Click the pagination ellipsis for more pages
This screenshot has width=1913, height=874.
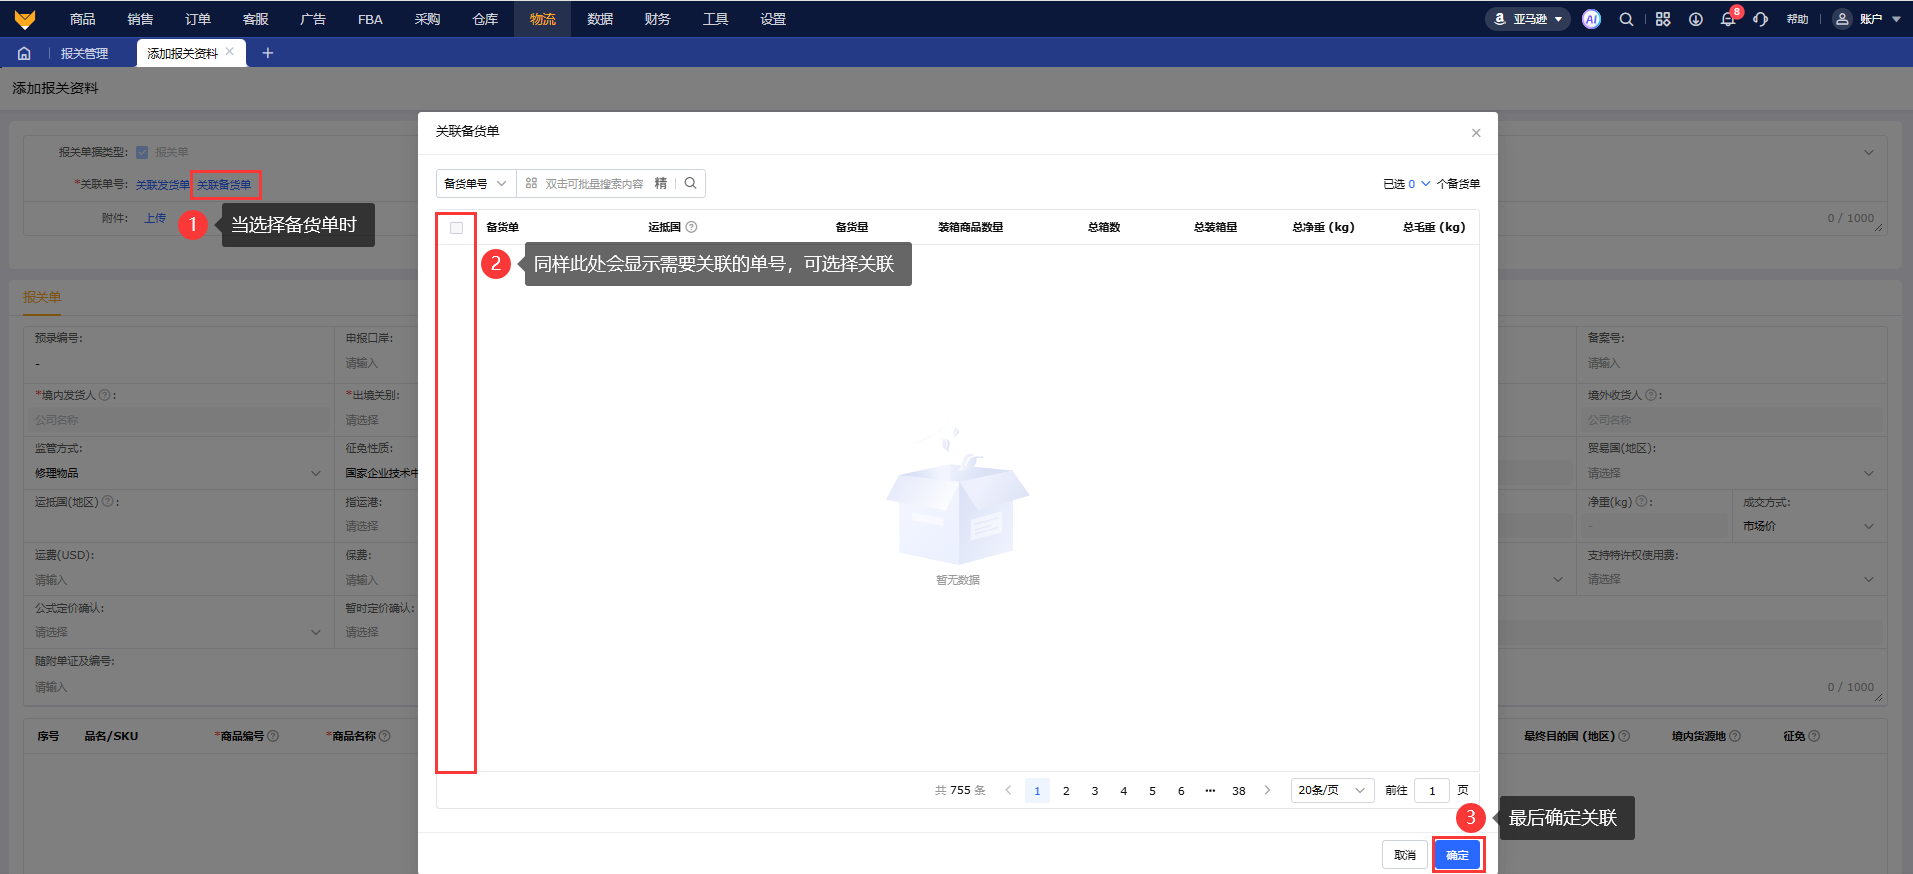(1210, 790)
